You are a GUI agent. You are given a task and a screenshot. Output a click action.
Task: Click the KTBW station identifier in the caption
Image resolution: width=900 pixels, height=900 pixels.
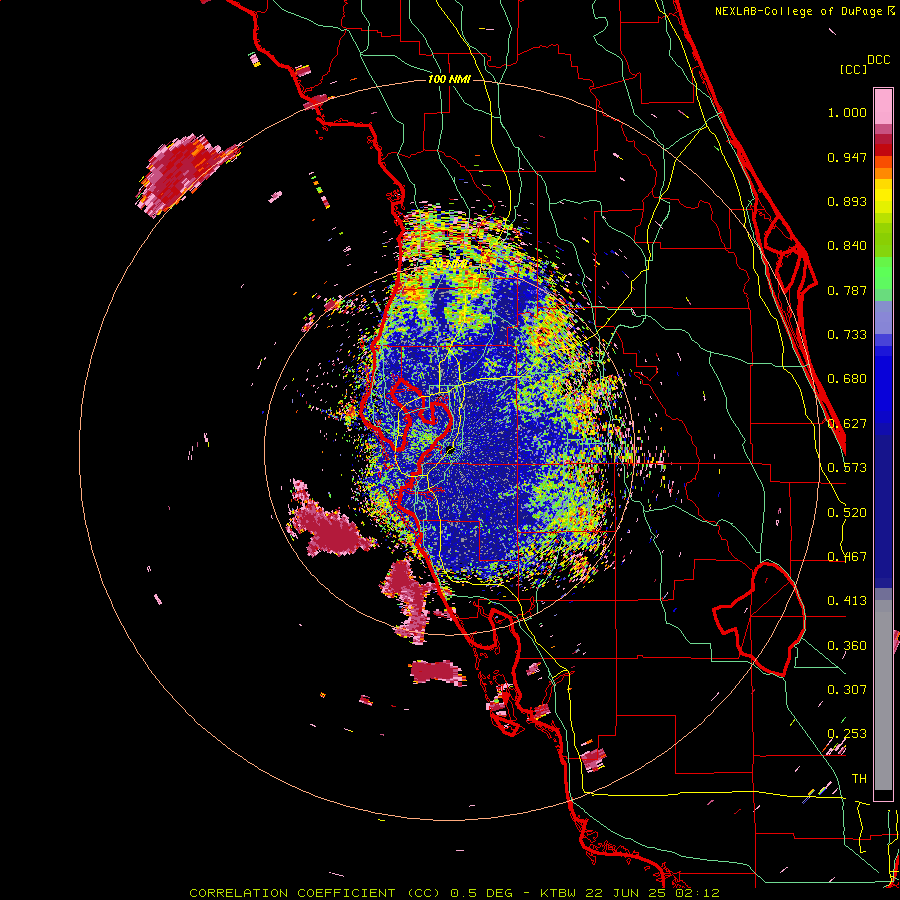(x=560, y=893)
